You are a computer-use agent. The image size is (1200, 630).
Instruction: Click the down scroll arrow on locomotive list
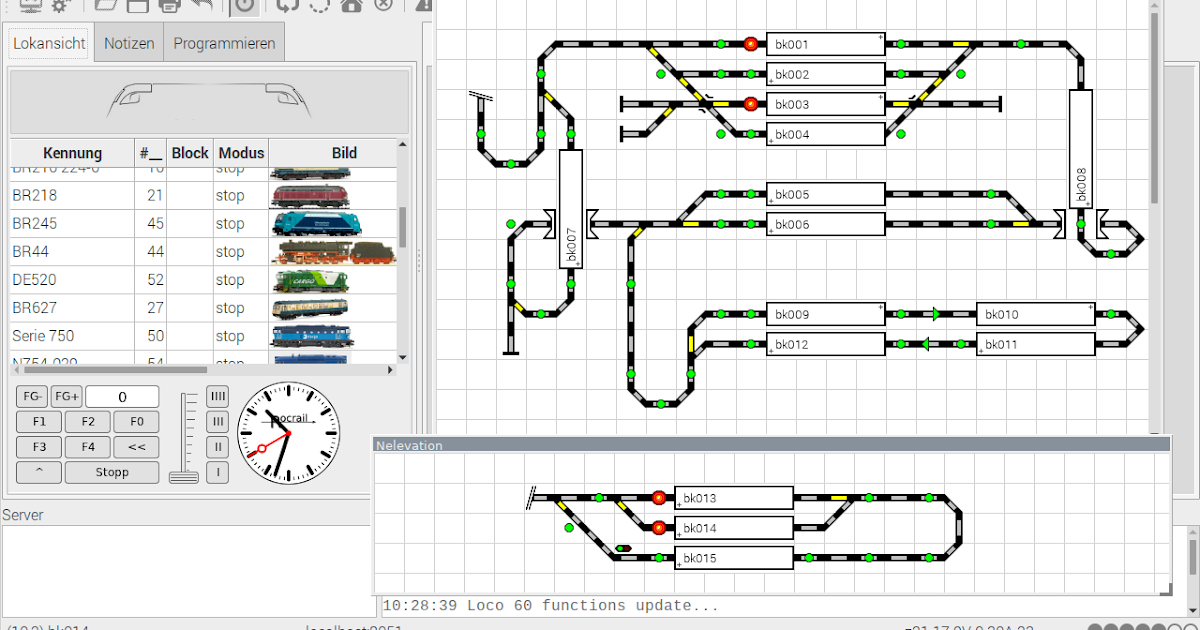click(403, 356)
